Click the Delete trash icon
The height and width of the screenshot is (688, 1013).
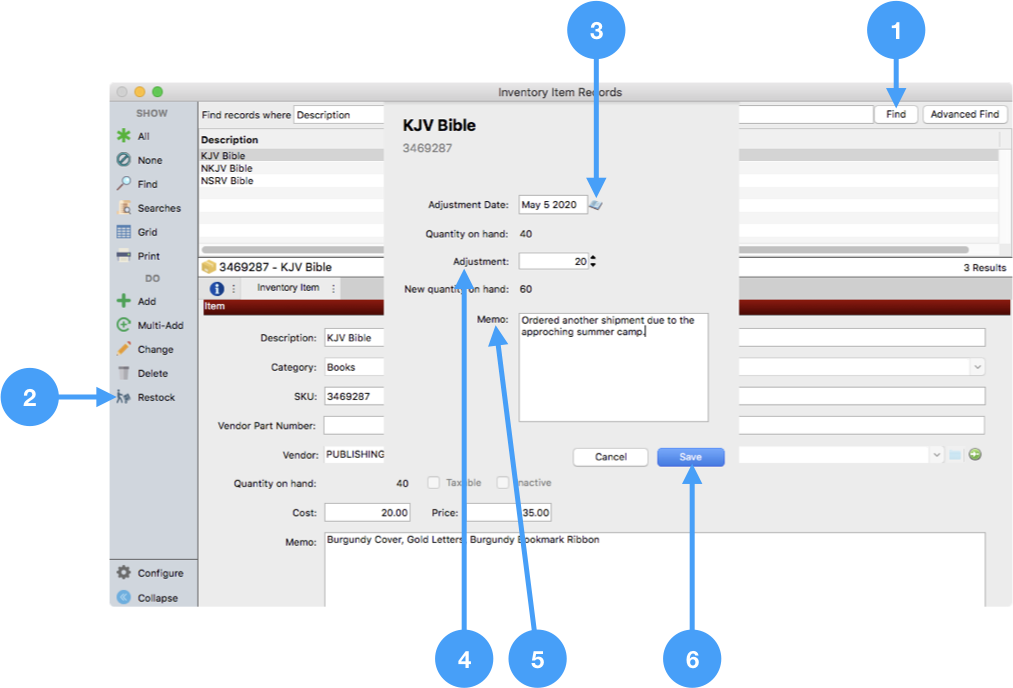click(124, 373)
